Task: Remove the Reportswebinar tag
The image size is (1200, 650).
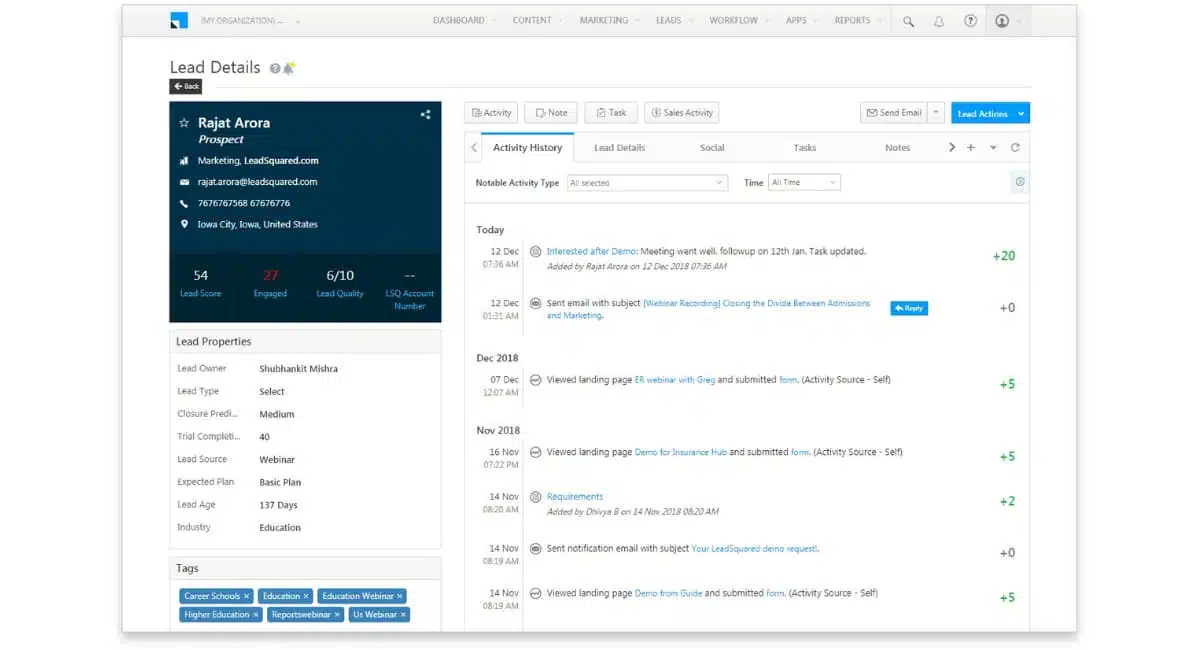Action: pos(337,615)
